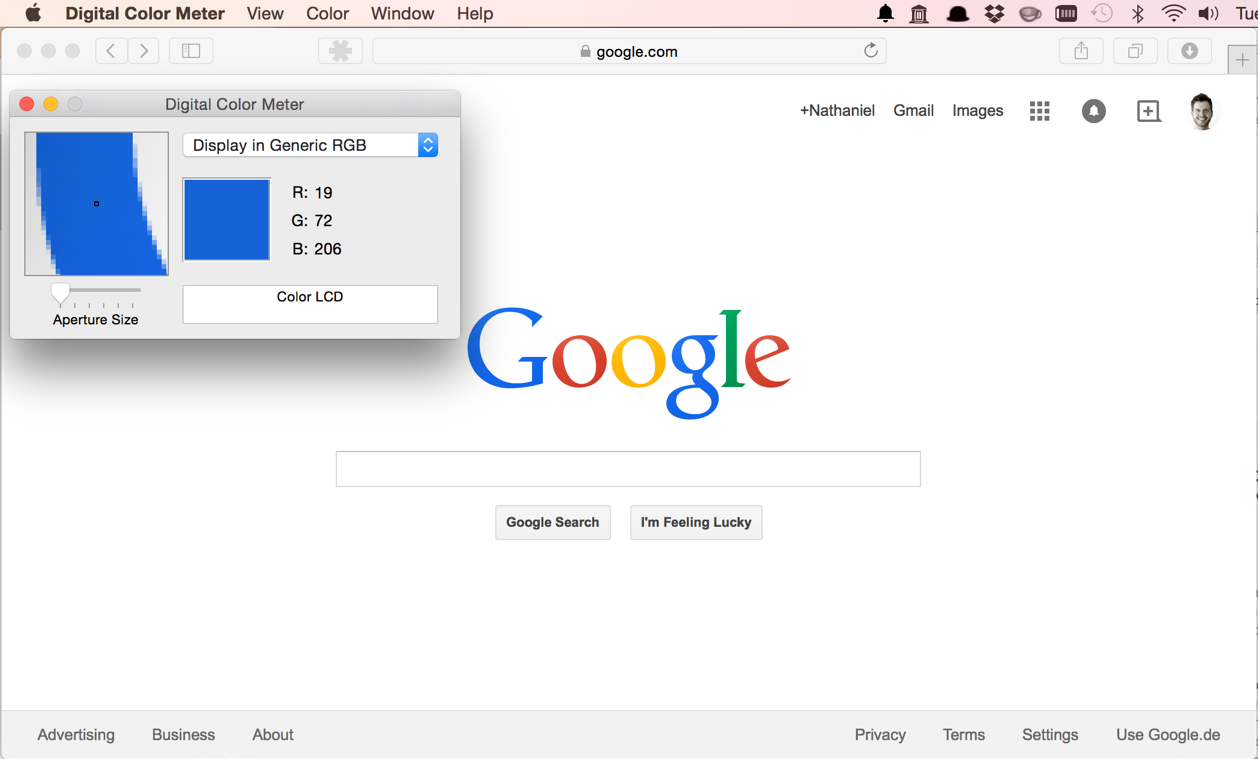Open Google Images link
The height and width of the screenshot is (759, 1258).
(x=978, y=111)
